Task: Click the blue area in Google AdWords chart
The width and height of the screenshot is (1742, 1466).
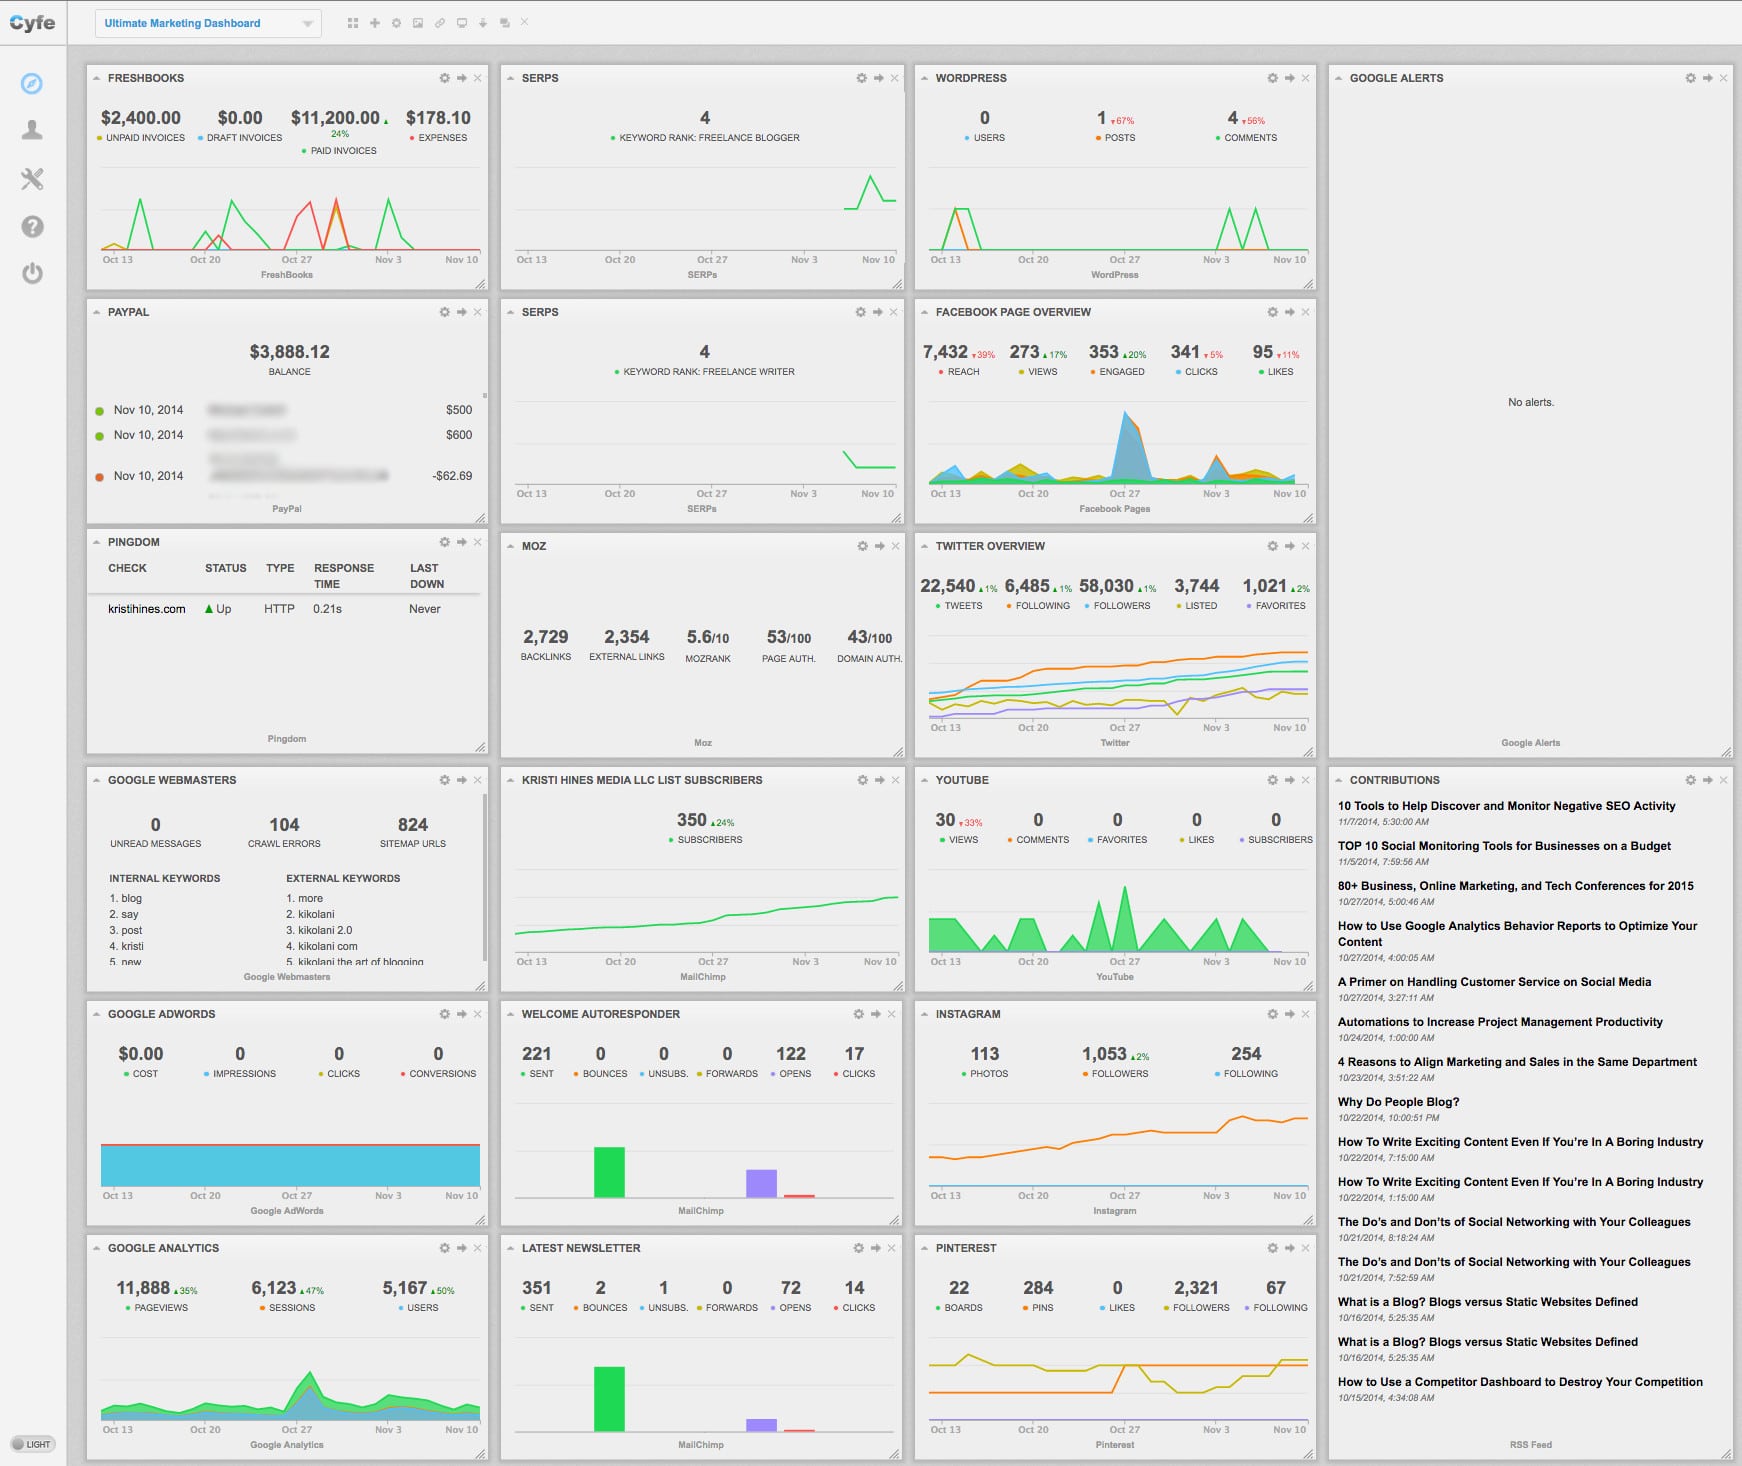Action: coord(290,1166)
